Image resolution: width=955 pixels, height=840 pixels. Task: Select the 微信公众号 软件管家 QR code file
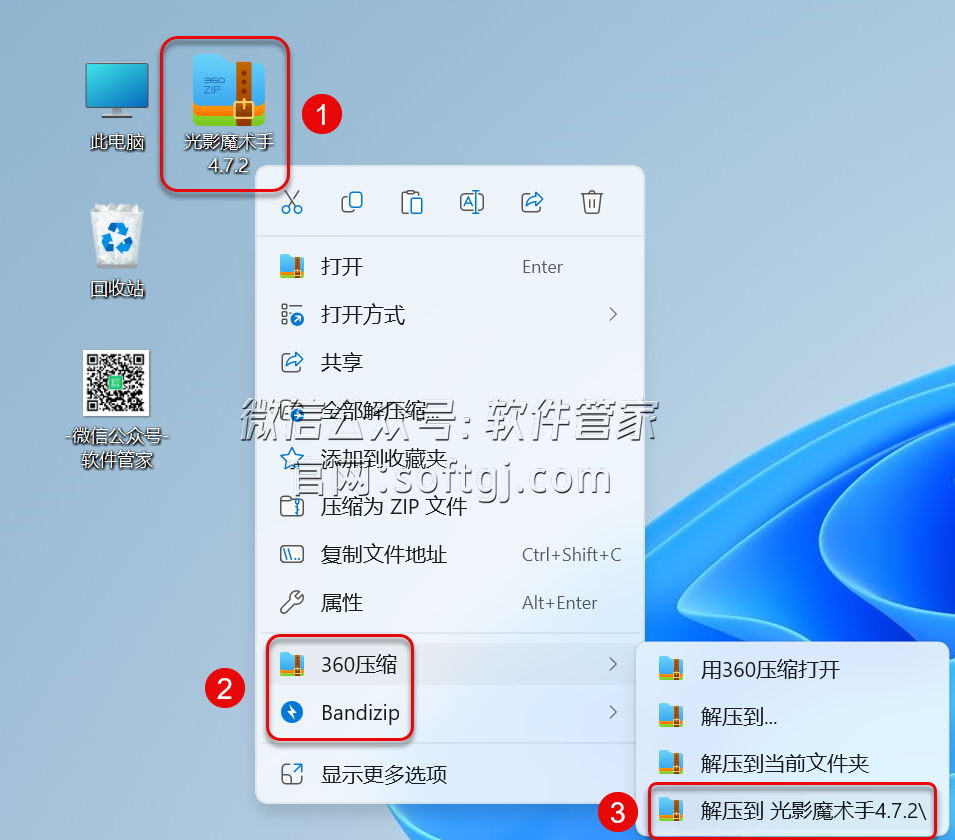click(116, 409)
